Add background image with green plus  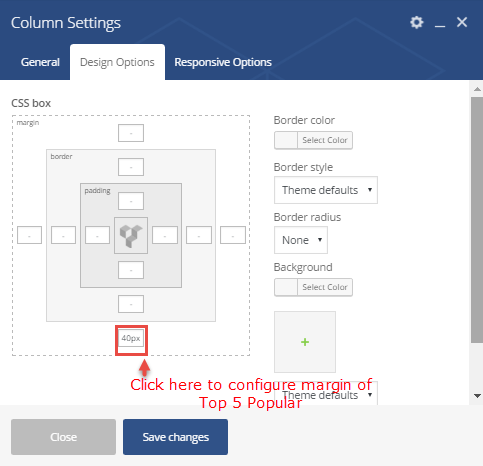pos(305,342)
